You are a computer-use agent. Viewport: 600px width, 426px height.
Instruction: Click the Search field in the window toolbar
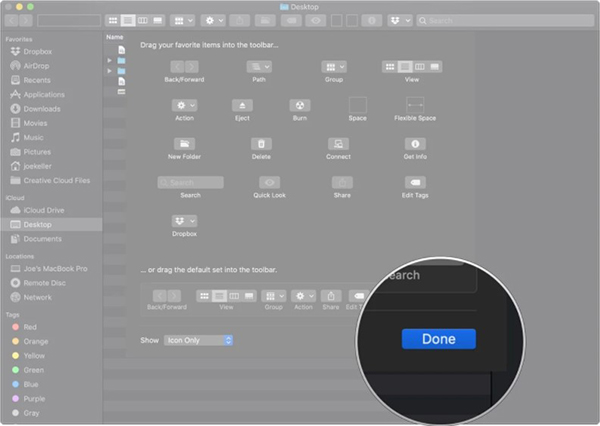pos(505,20)
